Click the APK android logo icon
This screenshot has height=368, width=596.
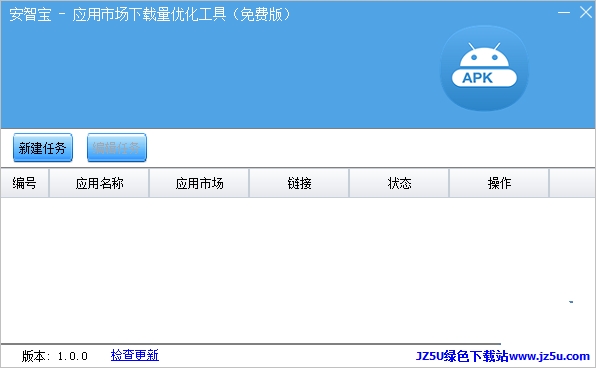coord(484,68)
